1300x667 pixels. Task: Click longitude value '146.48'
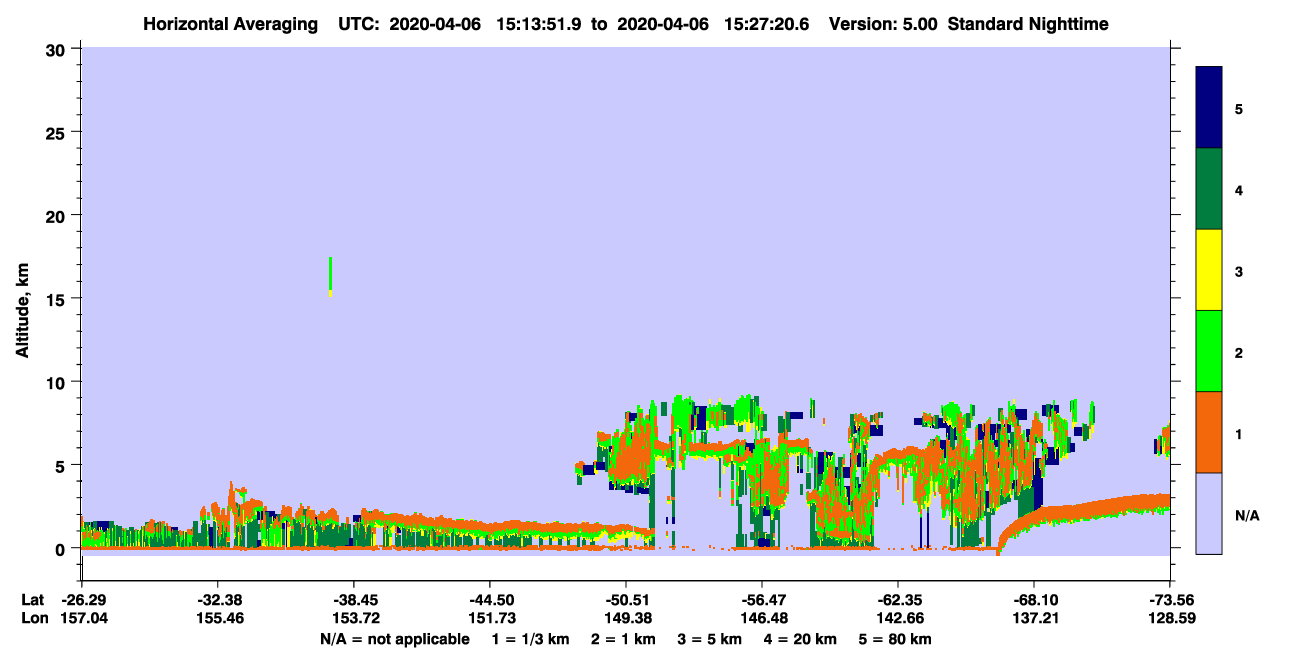point(762,619)
